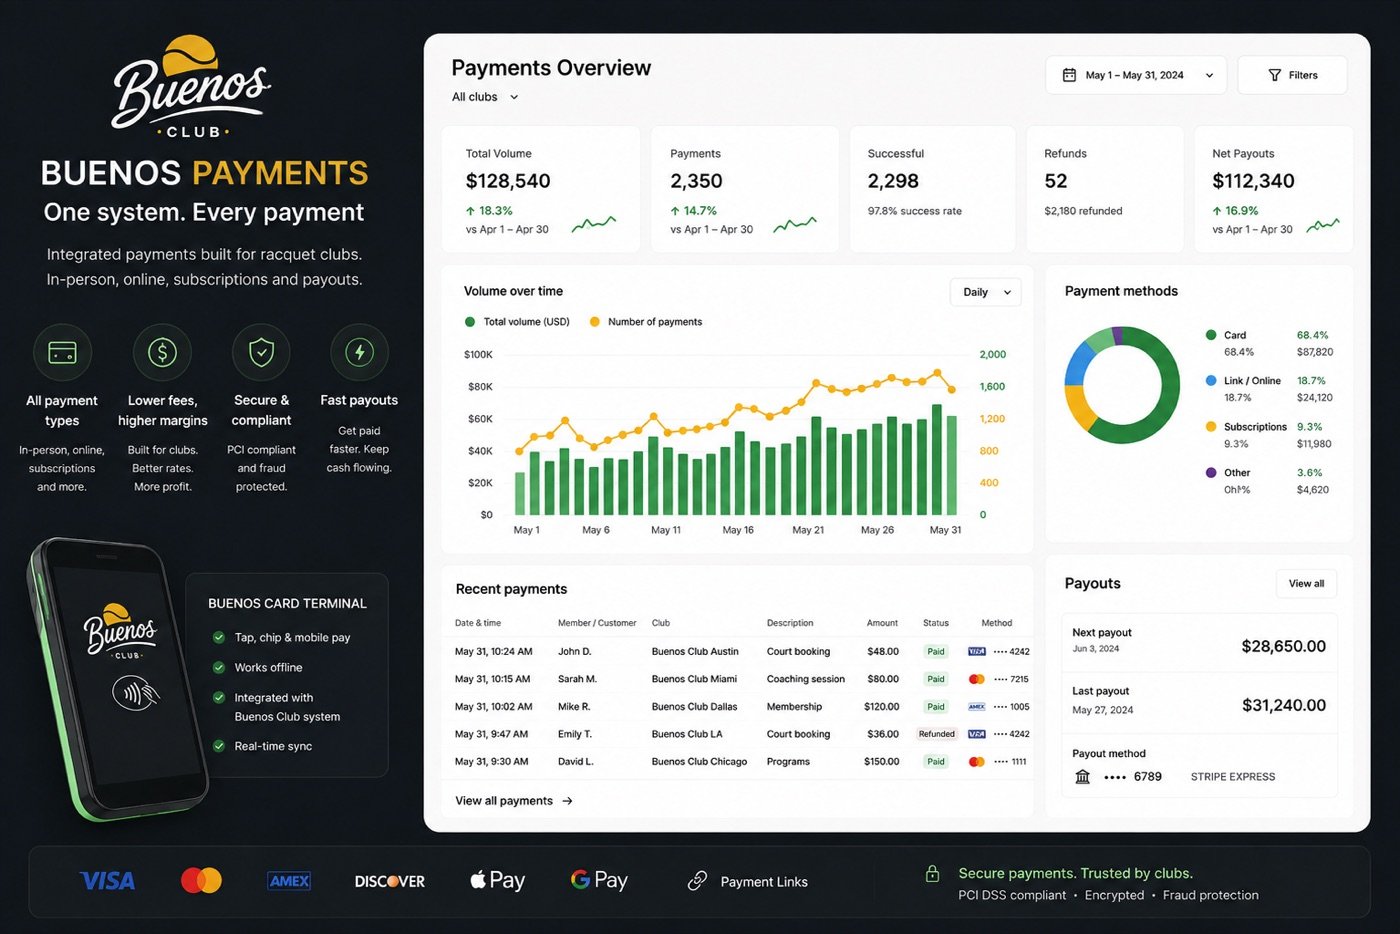Screen dimensions: 1400x934
Task: Click the Discover logo in the bottom bar
Action: click(x=390, y=881)
